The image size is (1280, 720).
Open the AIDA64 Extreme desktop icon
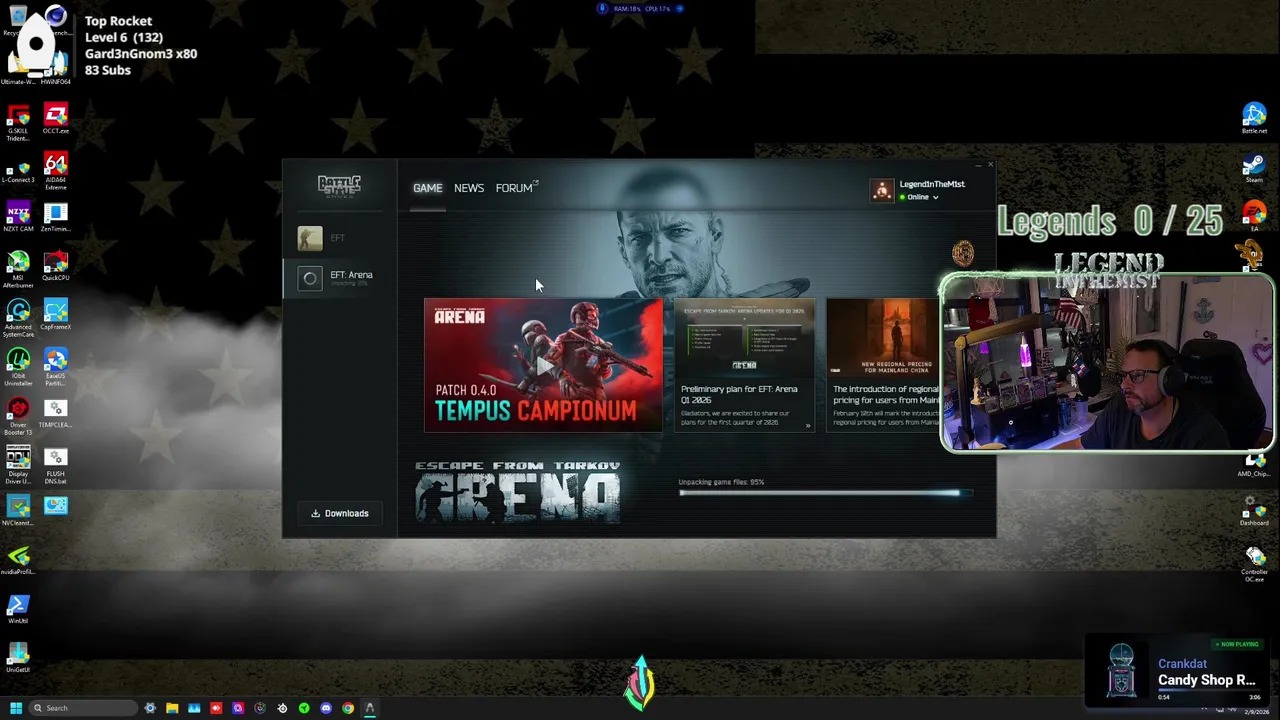56,170
